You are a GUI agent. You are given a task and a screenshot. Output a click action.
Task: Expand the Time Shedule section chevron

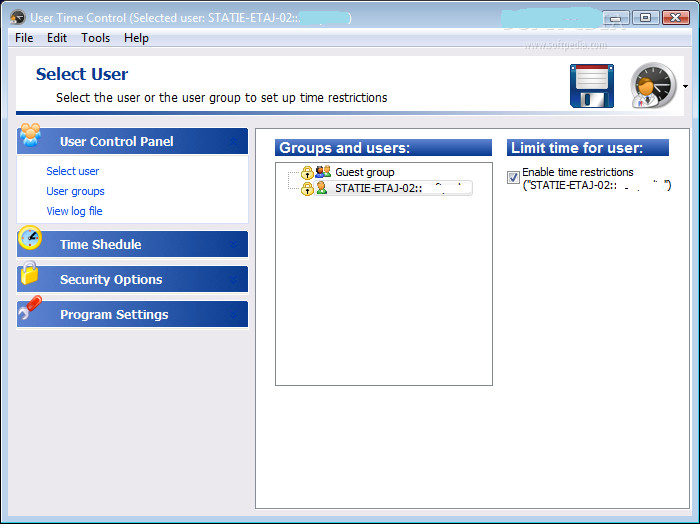233,245
